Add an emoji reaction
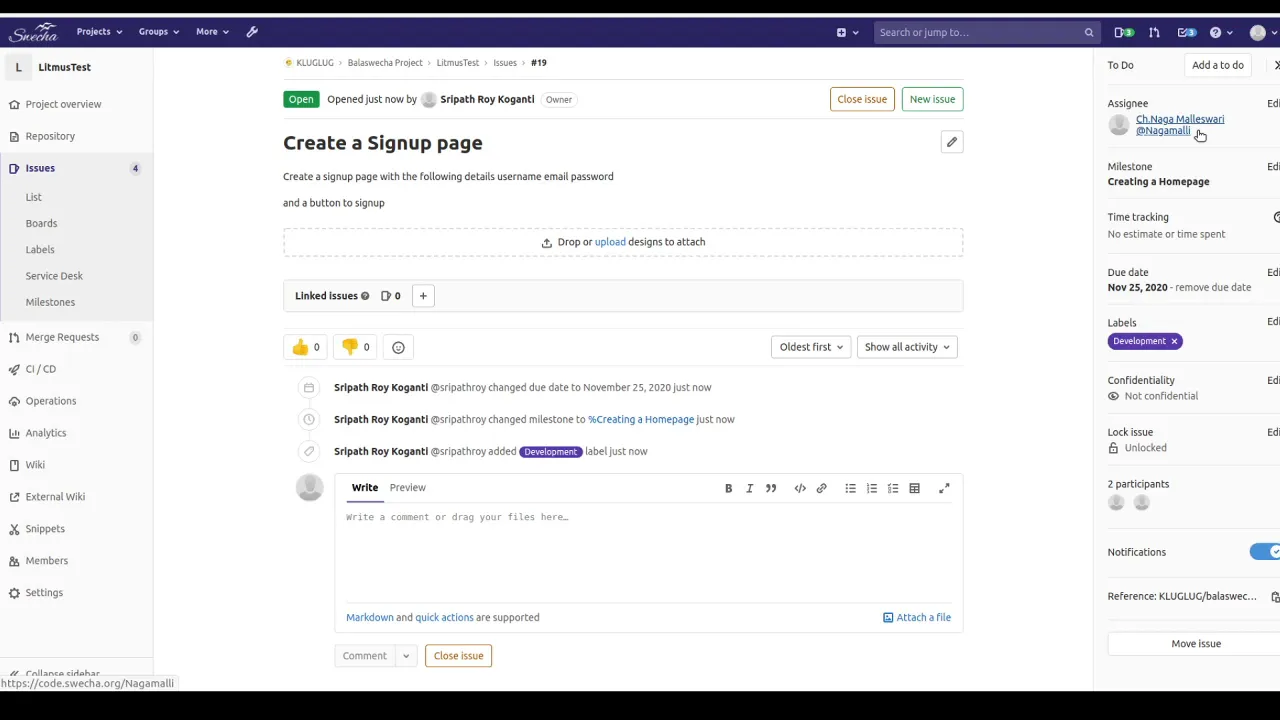1280x720 pixels. (398, 347)
